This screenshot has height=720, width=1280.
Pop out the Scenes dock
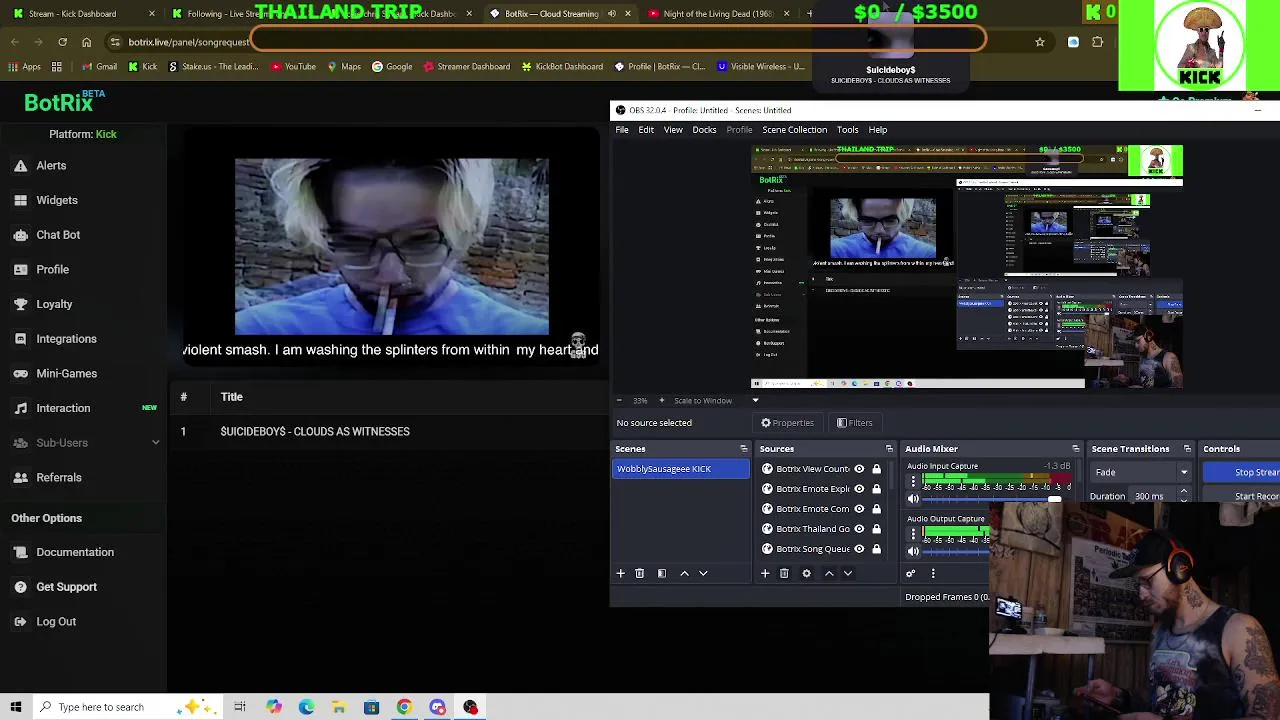[x=743, y=449]
